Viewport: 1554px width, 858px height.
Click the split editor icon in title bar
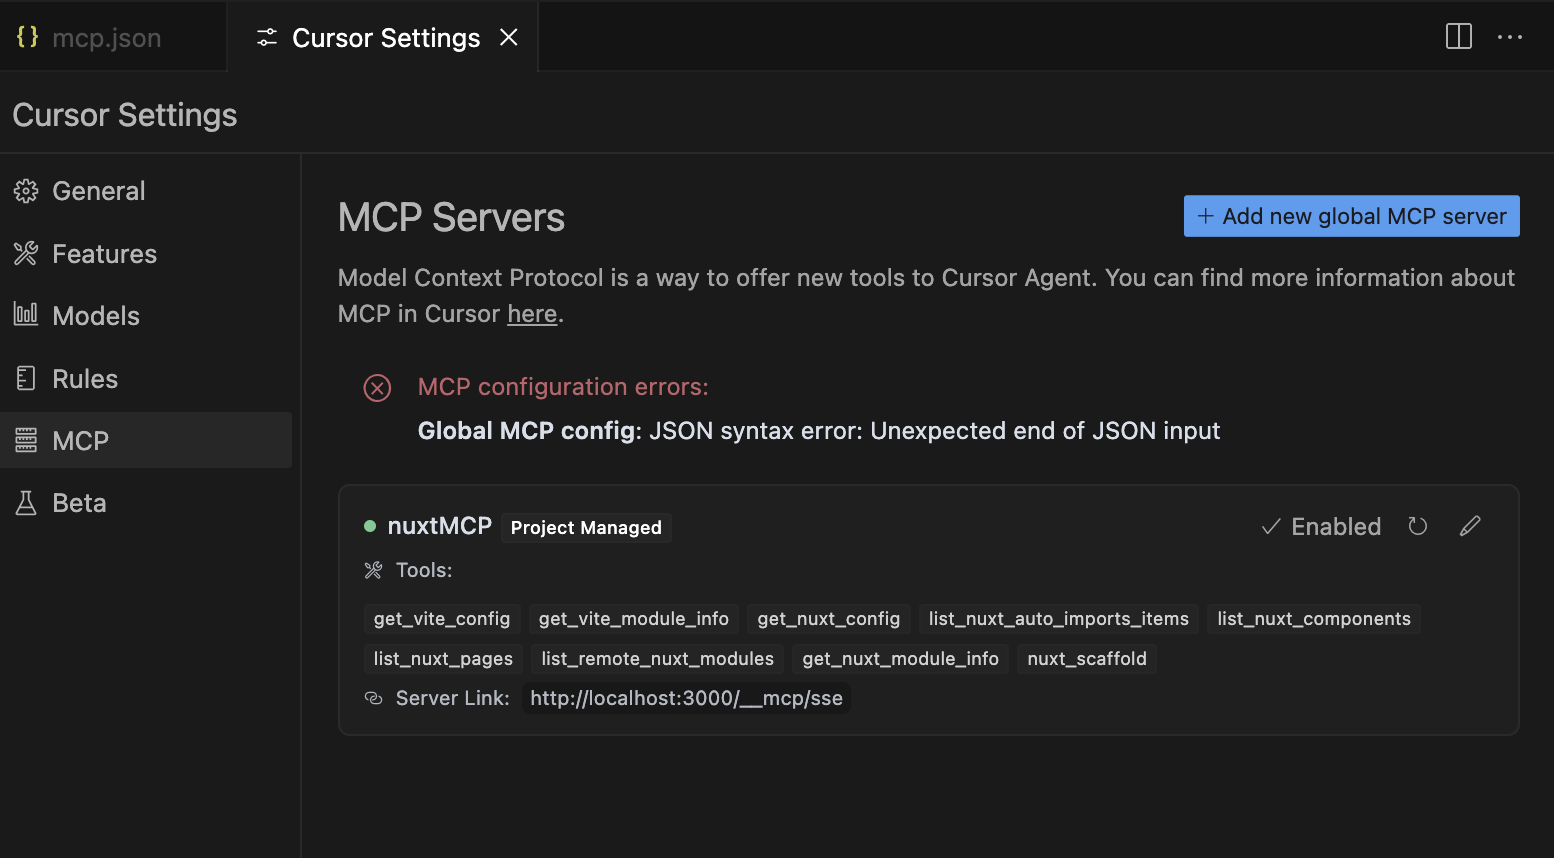pyautogui.click(x=1458, y=36)
